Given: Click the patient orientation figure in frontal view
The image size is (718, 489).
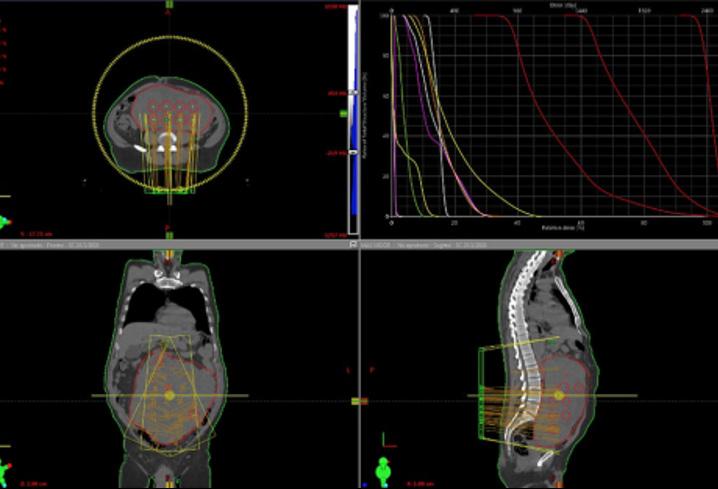Looking at the screenshot, I should point(5,472).
